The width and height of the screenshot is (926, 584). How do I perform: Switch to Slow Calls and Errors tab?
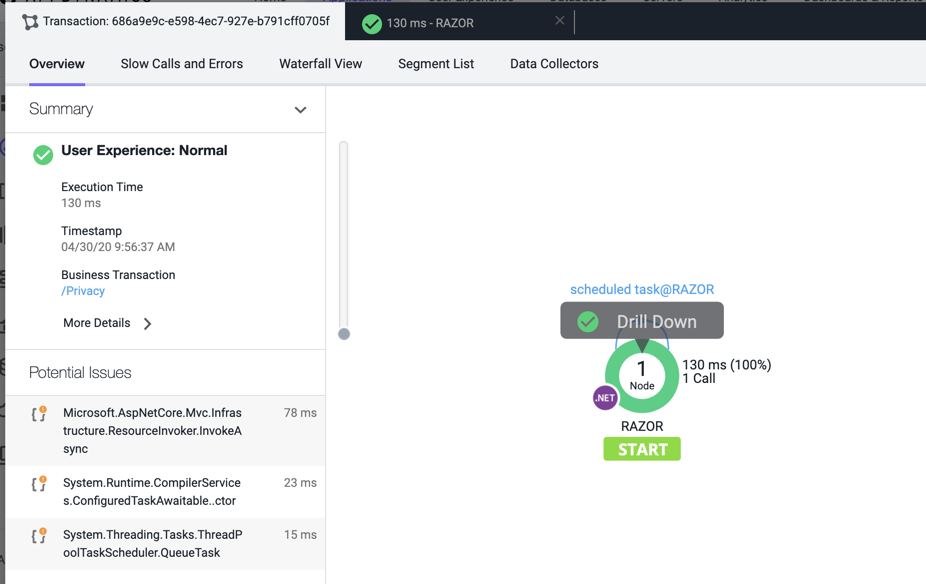[182, 64]
